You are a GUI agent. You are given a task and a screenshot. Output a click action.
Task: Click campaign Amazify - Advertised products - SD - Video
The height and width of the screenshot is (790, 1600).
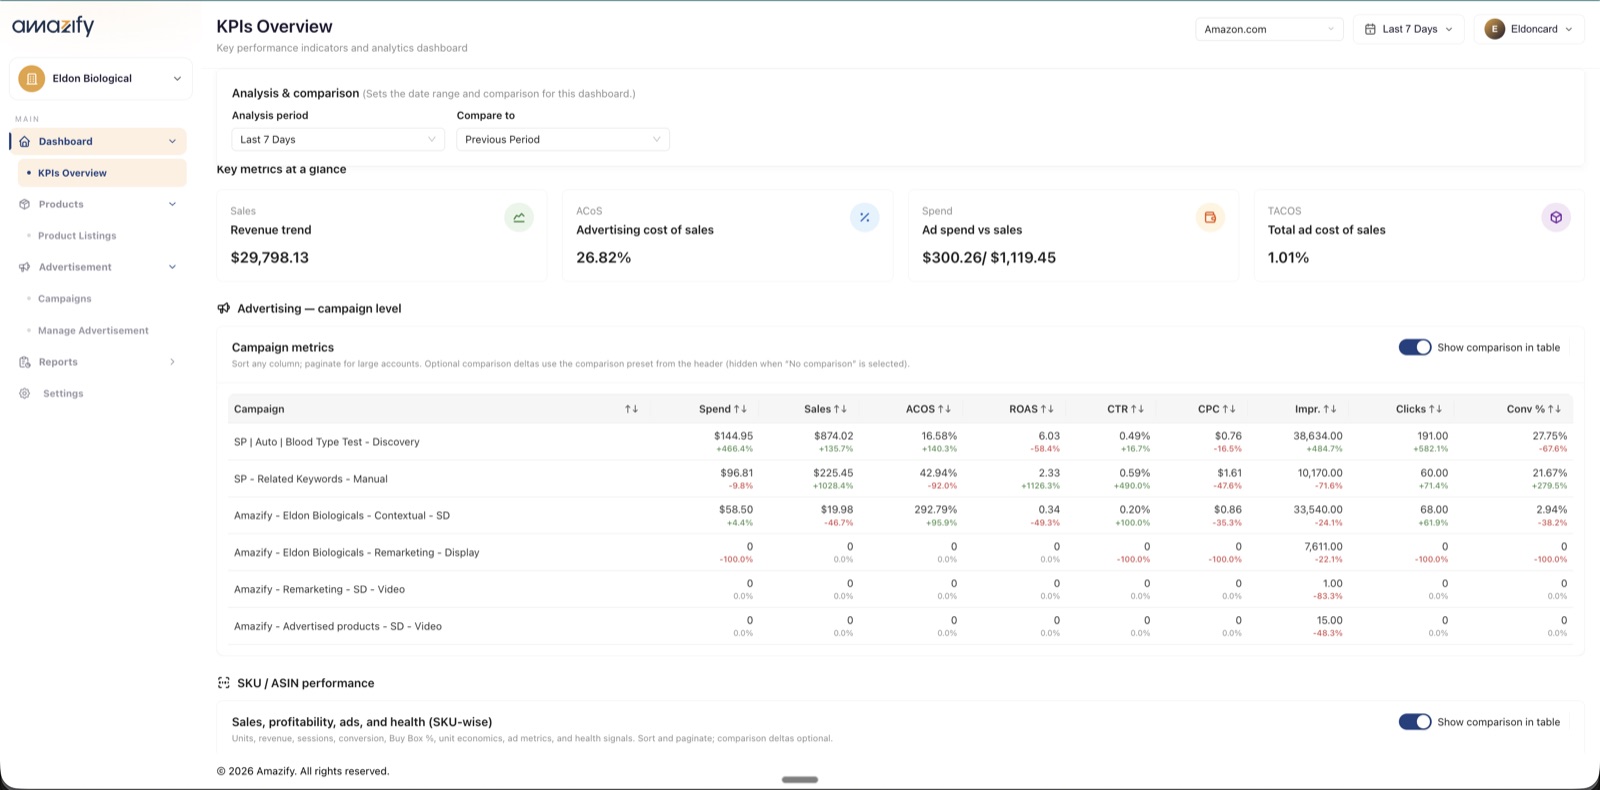point(338,627)
